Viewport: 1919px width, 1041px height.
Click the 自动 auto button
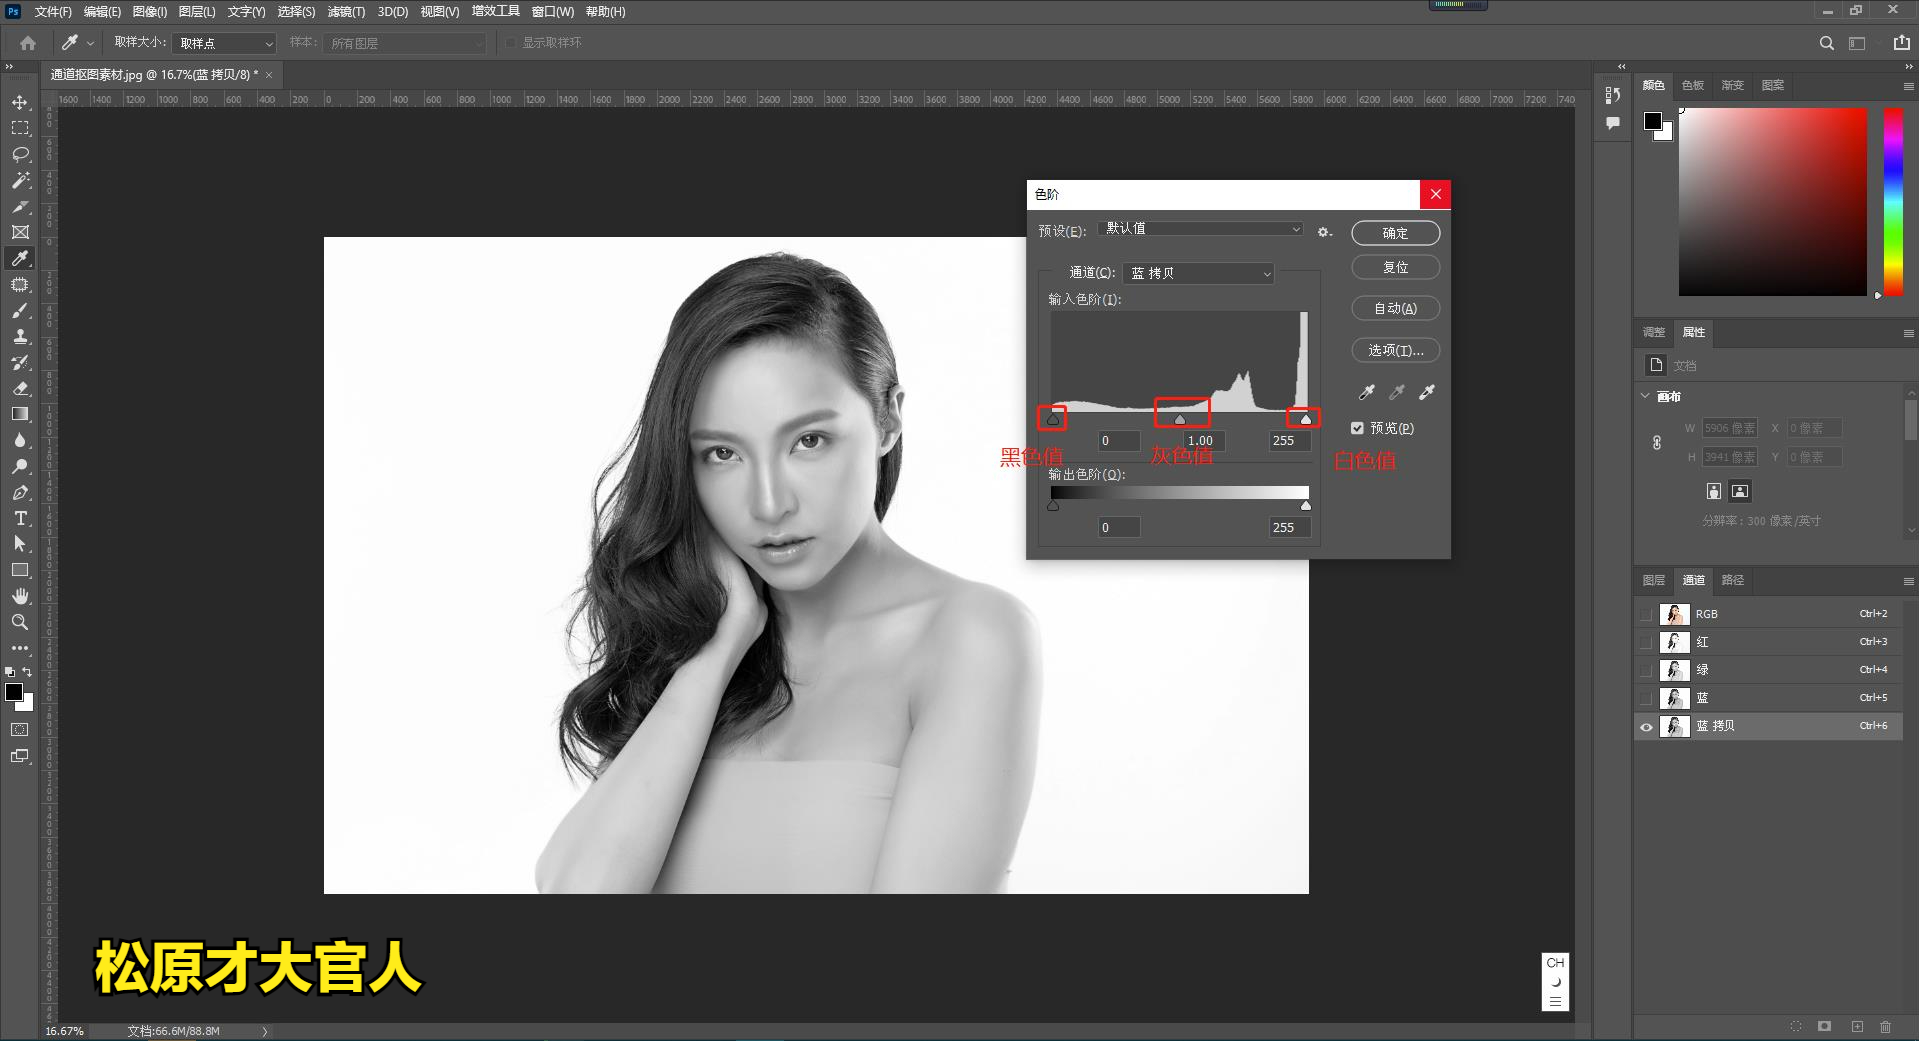pyautogui.click(x=1395, y=308)
